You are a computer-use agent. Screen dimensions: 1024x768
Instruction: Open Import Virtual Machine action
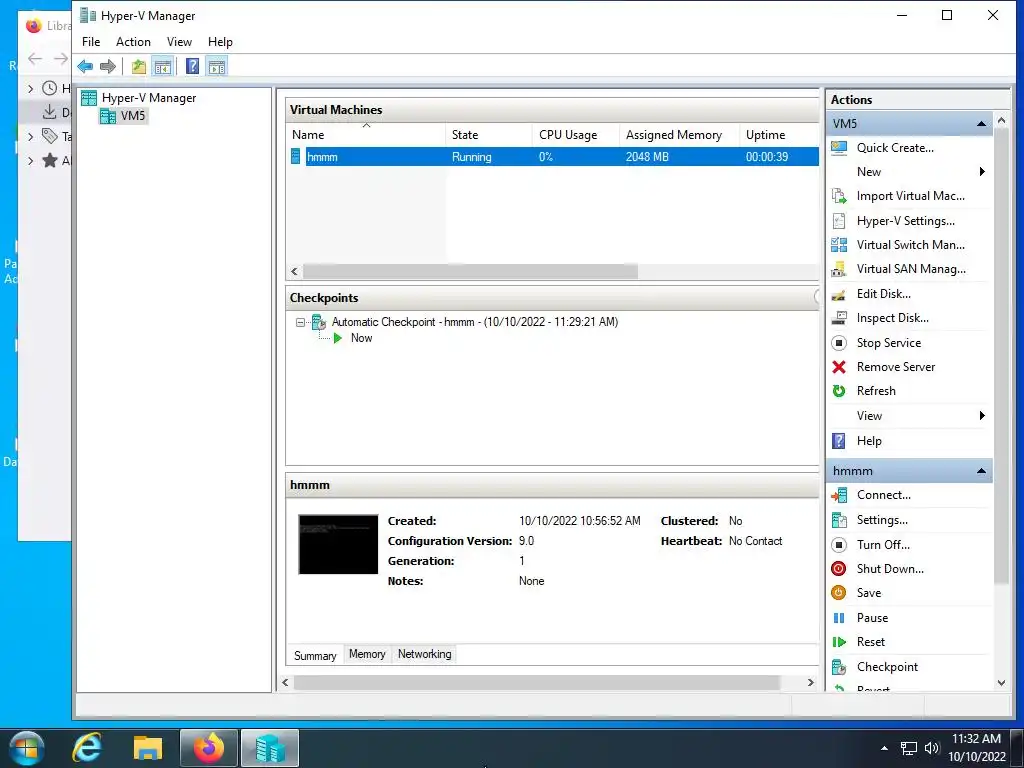pos(910,196)
